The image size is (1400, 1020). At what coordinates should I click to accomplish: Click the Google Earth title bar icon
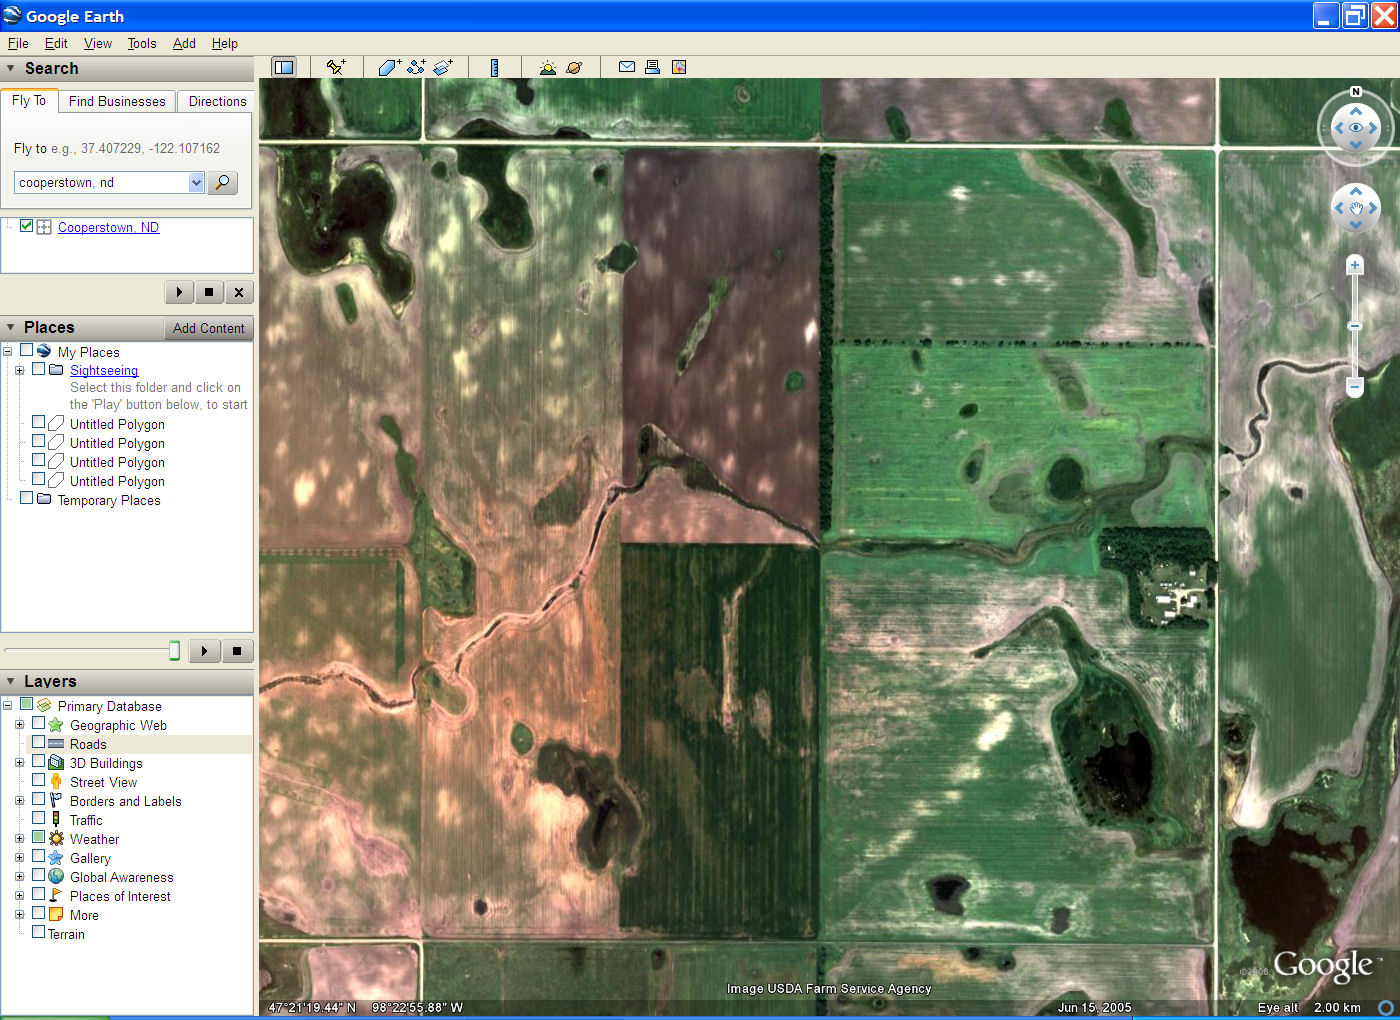tap(12, 15)
